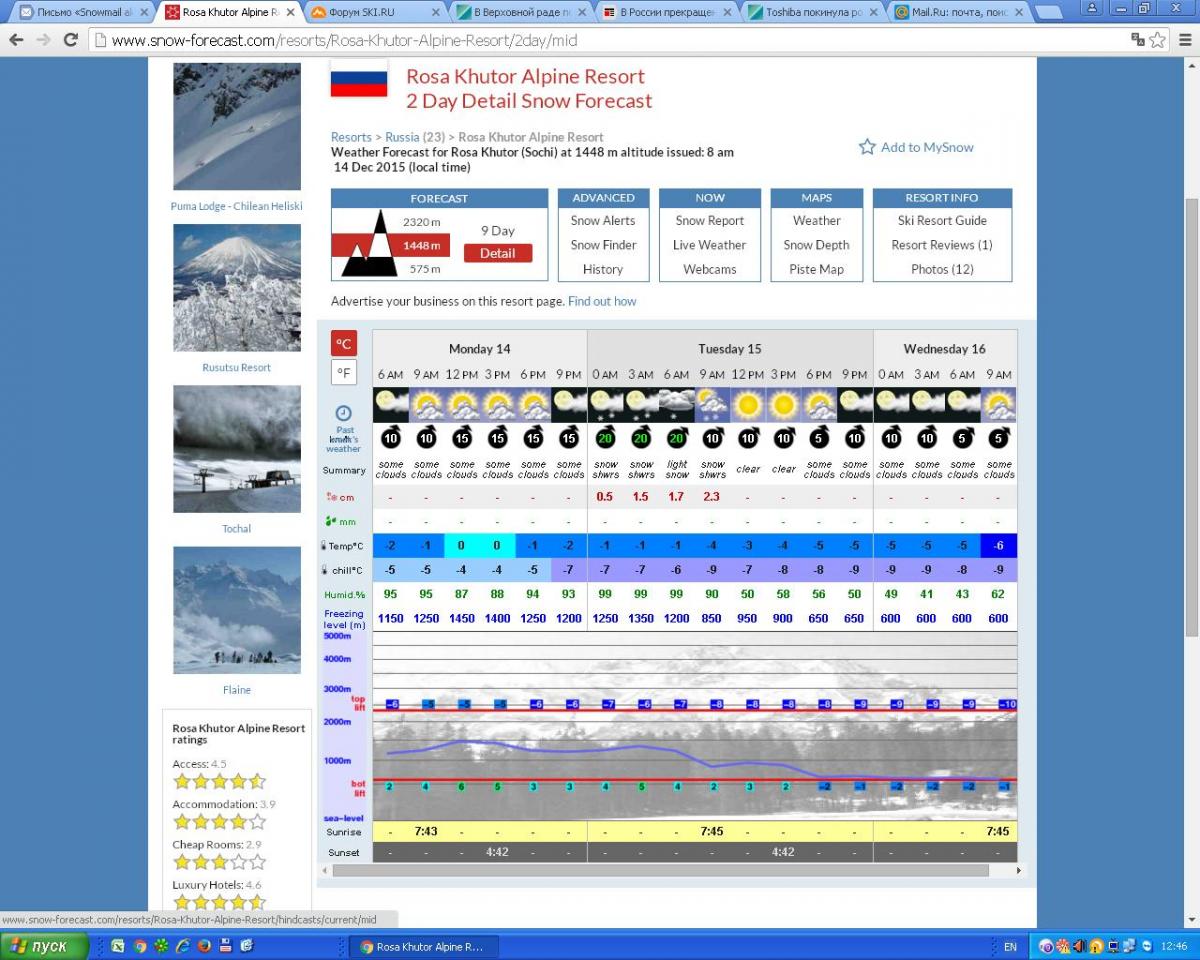Open the Piste Map link
Screen dimensions: 1200x960
point(817,269)
